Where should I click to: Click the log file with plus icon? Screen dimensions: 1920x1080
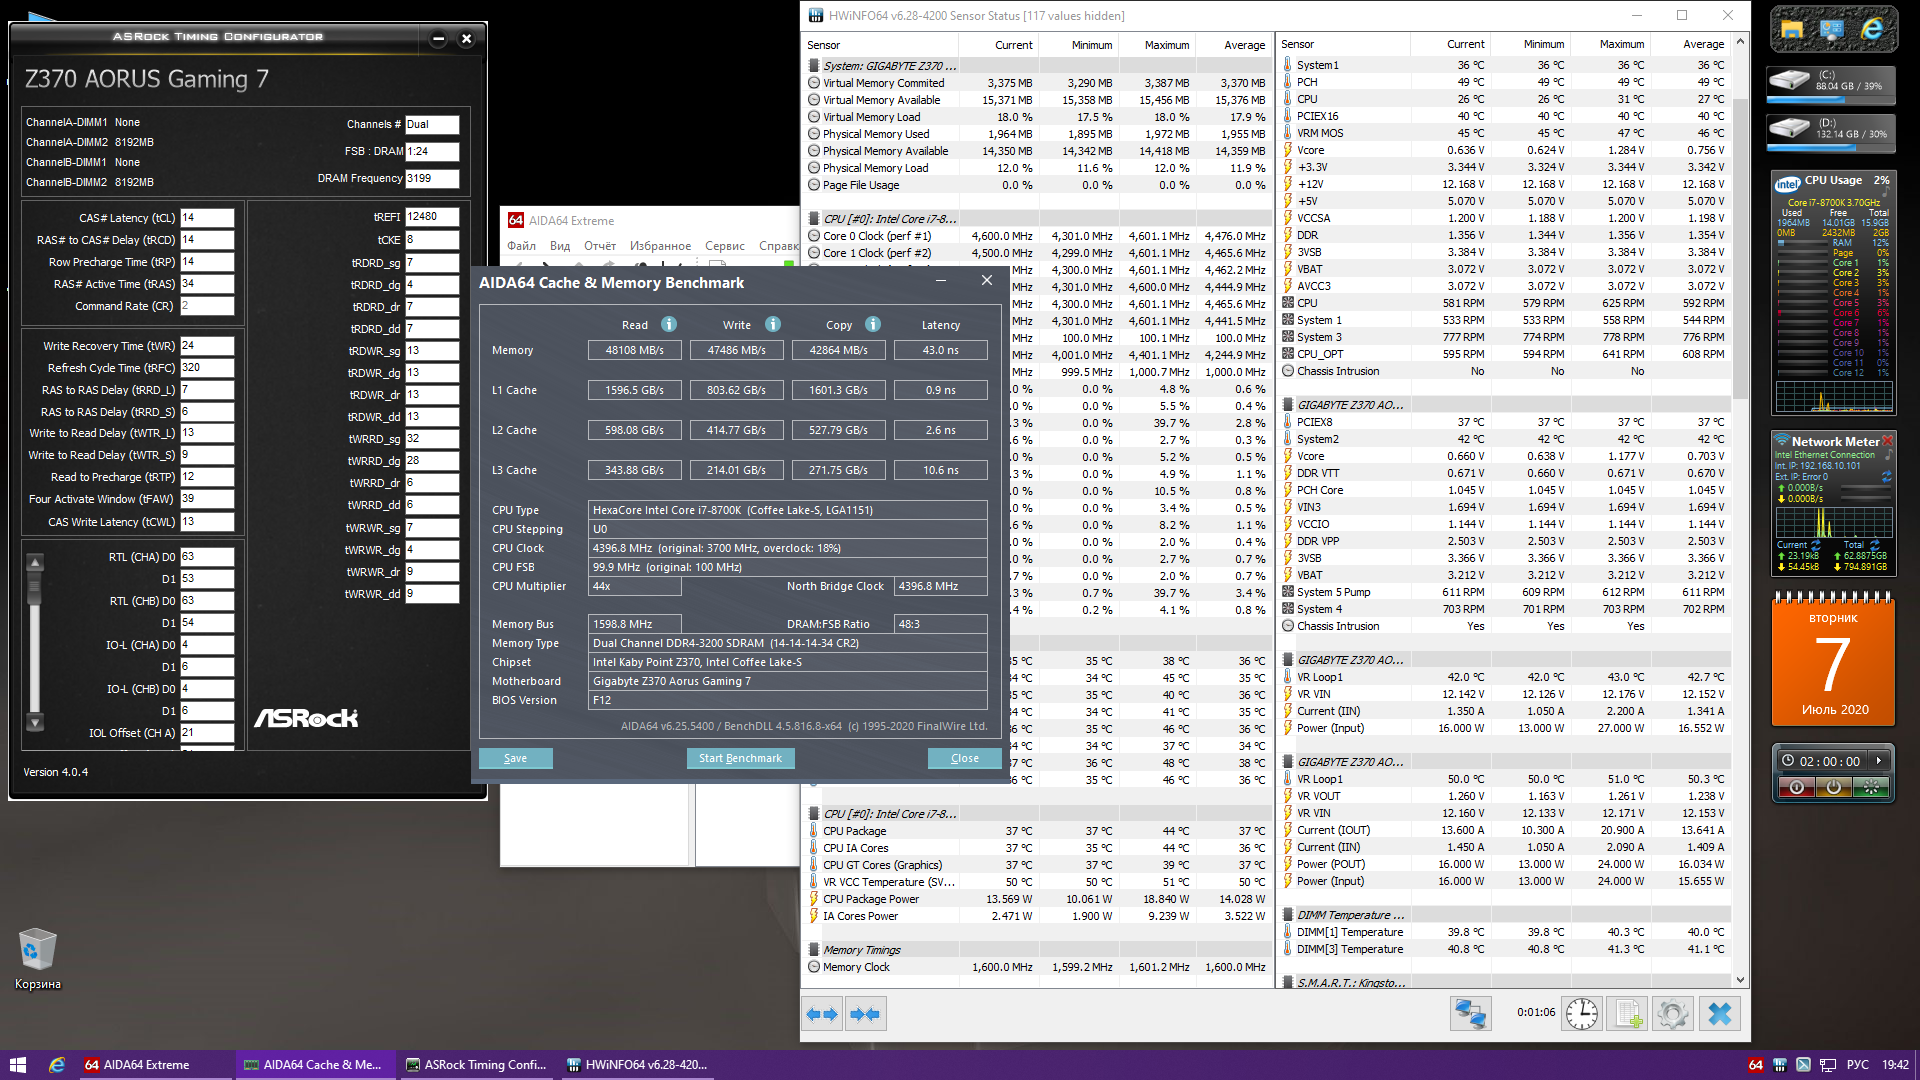coord(1628,1014)
